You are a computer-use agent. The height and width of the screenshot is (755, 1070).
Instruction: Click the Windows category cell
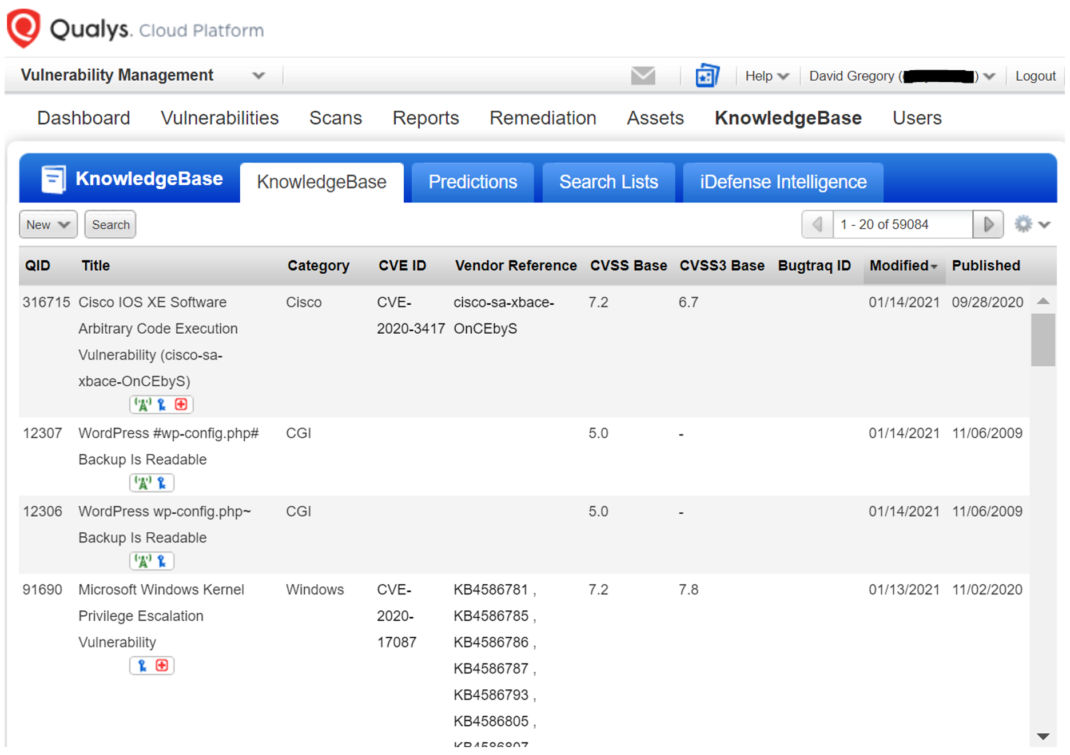[315, 590]
